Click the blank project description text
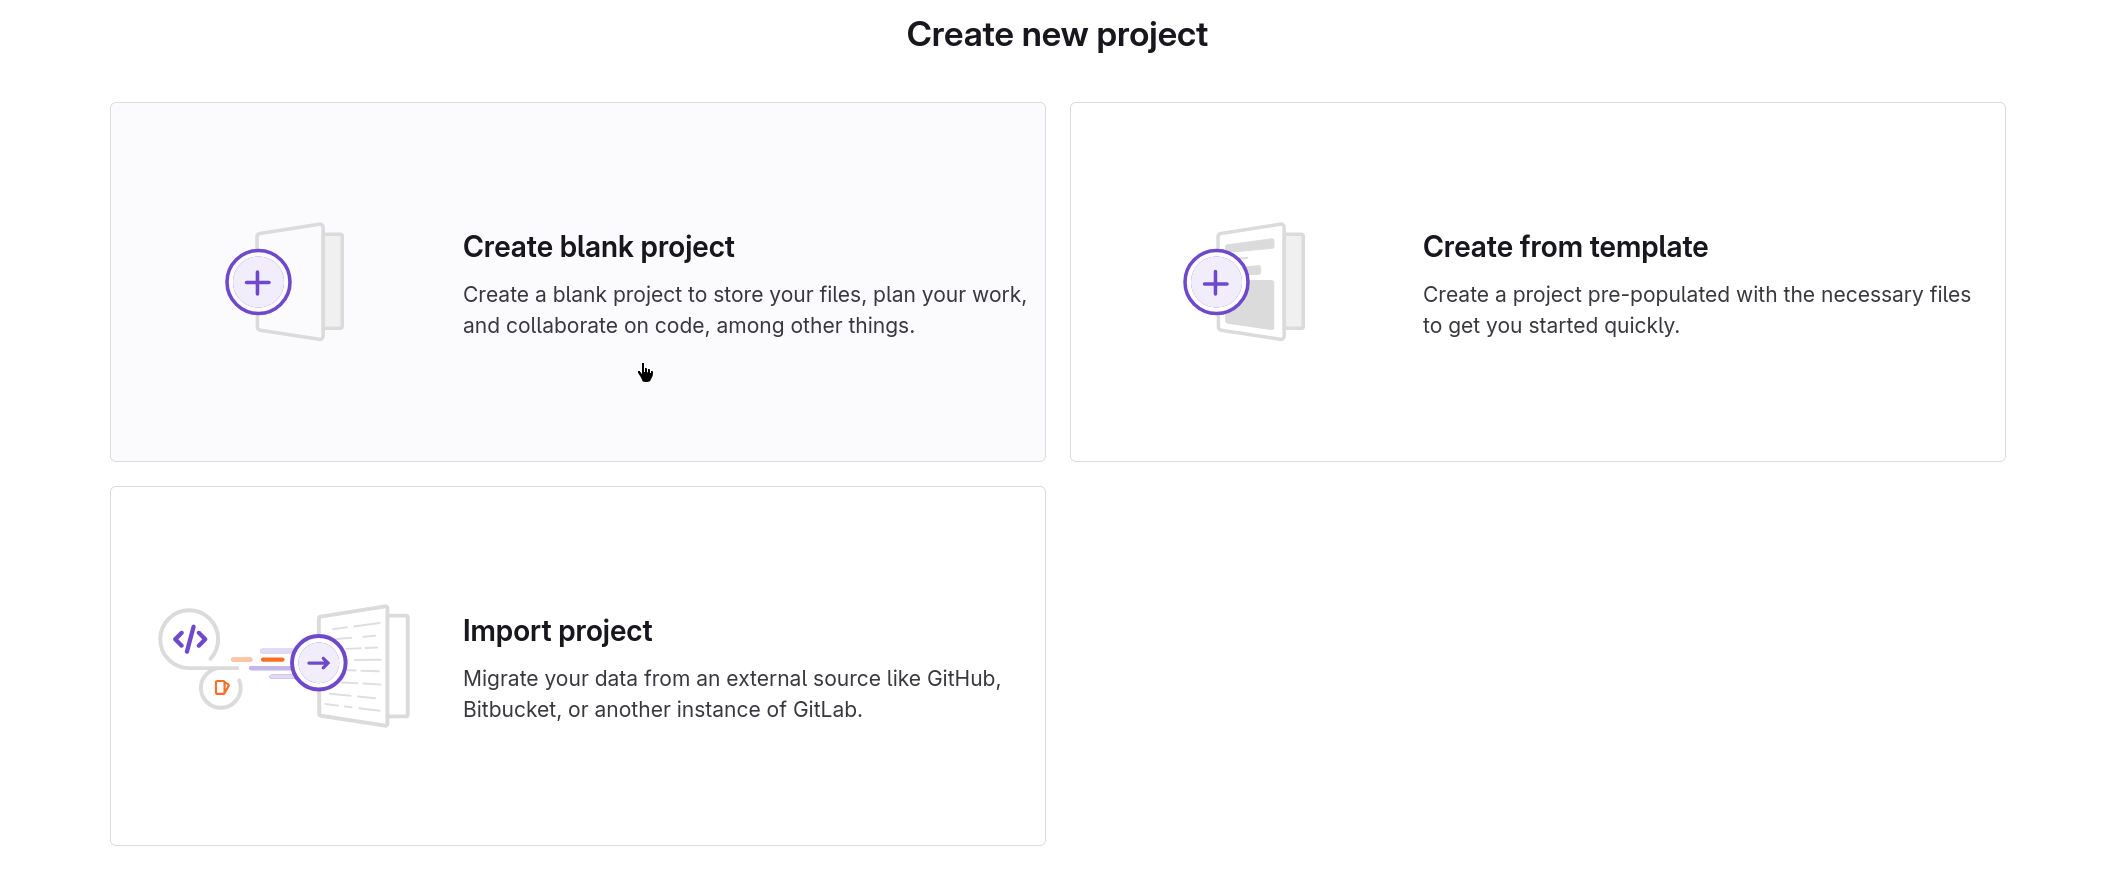 [x=744, y=310]
